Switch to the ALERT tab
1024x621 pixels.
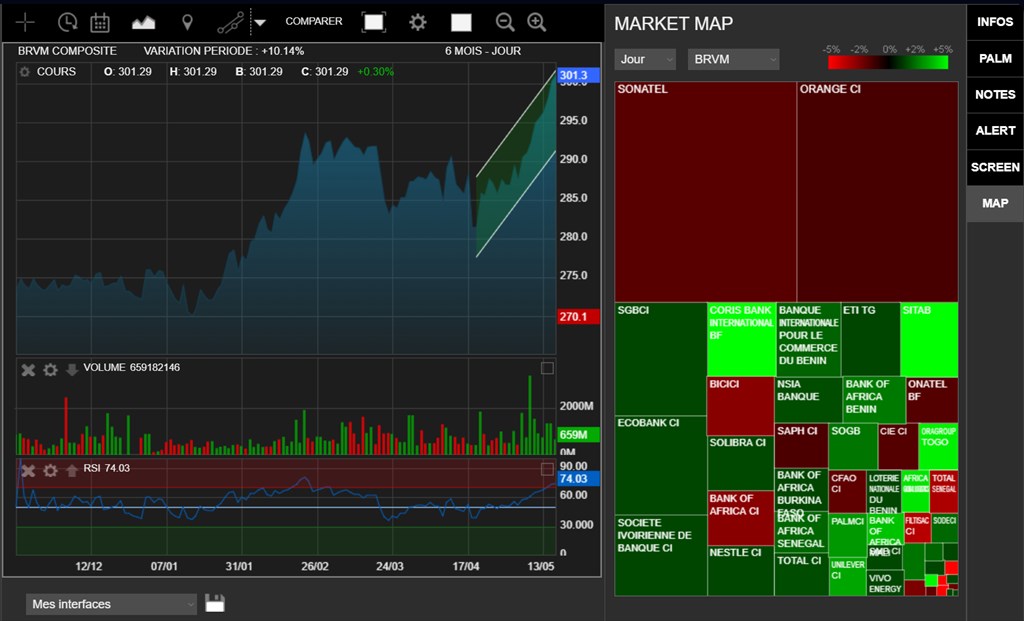tap(995, 131)
